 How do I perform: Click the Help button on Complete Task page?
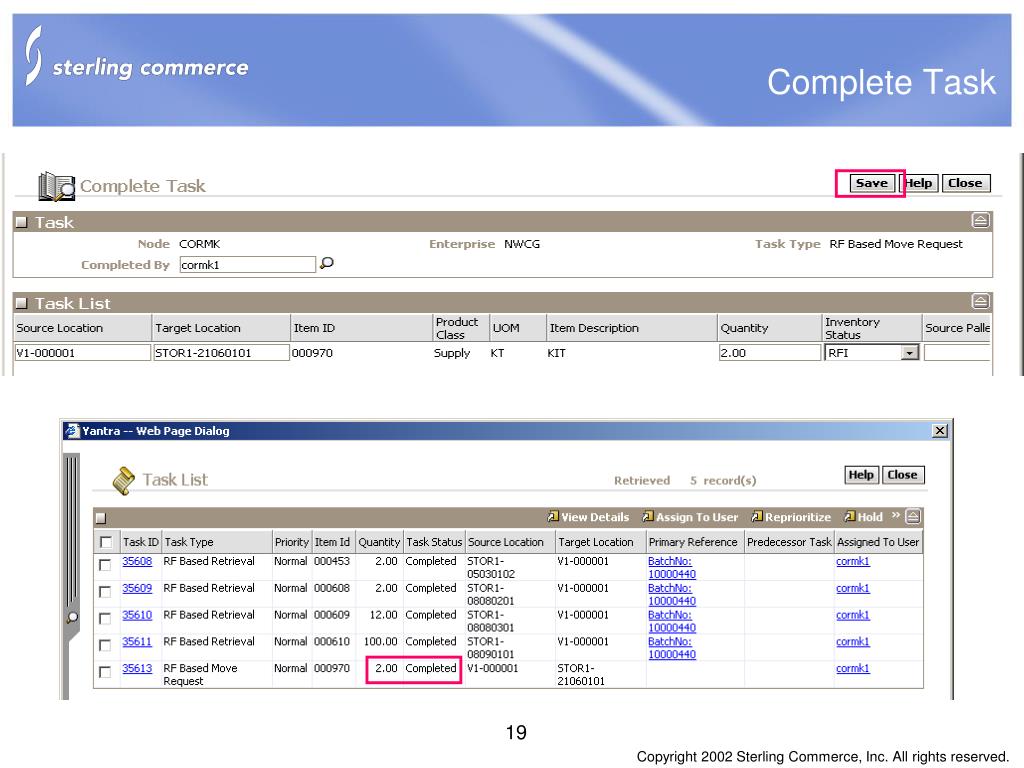click(920, 184)
